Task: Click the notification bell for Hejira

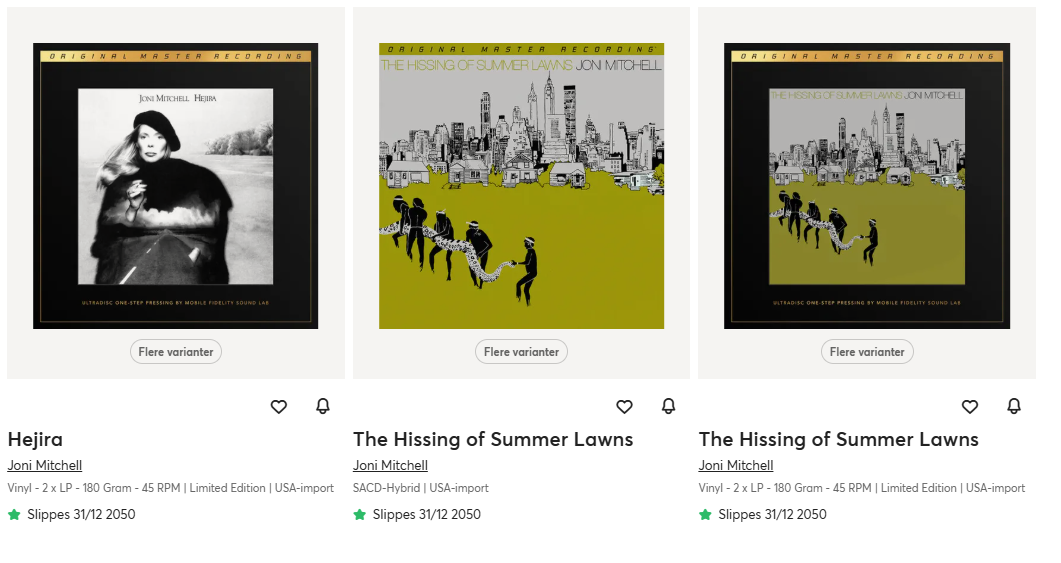Action: 323,406
